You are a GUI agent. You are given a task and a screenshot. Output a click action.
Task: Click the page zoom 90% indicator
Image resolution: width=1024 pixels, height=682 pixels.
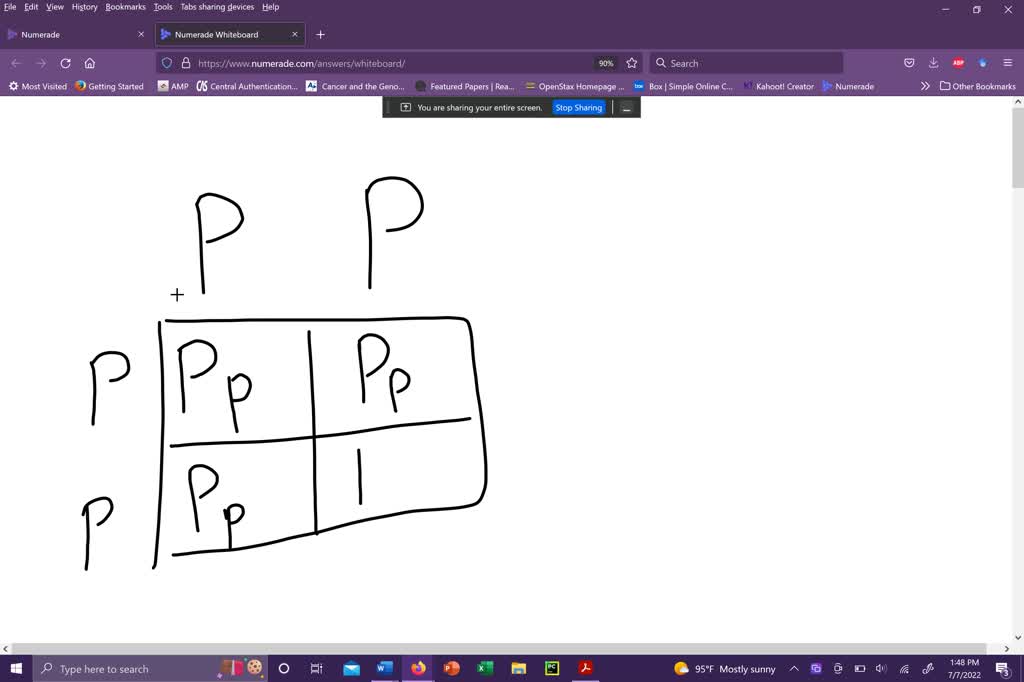(x=606, y=63)
